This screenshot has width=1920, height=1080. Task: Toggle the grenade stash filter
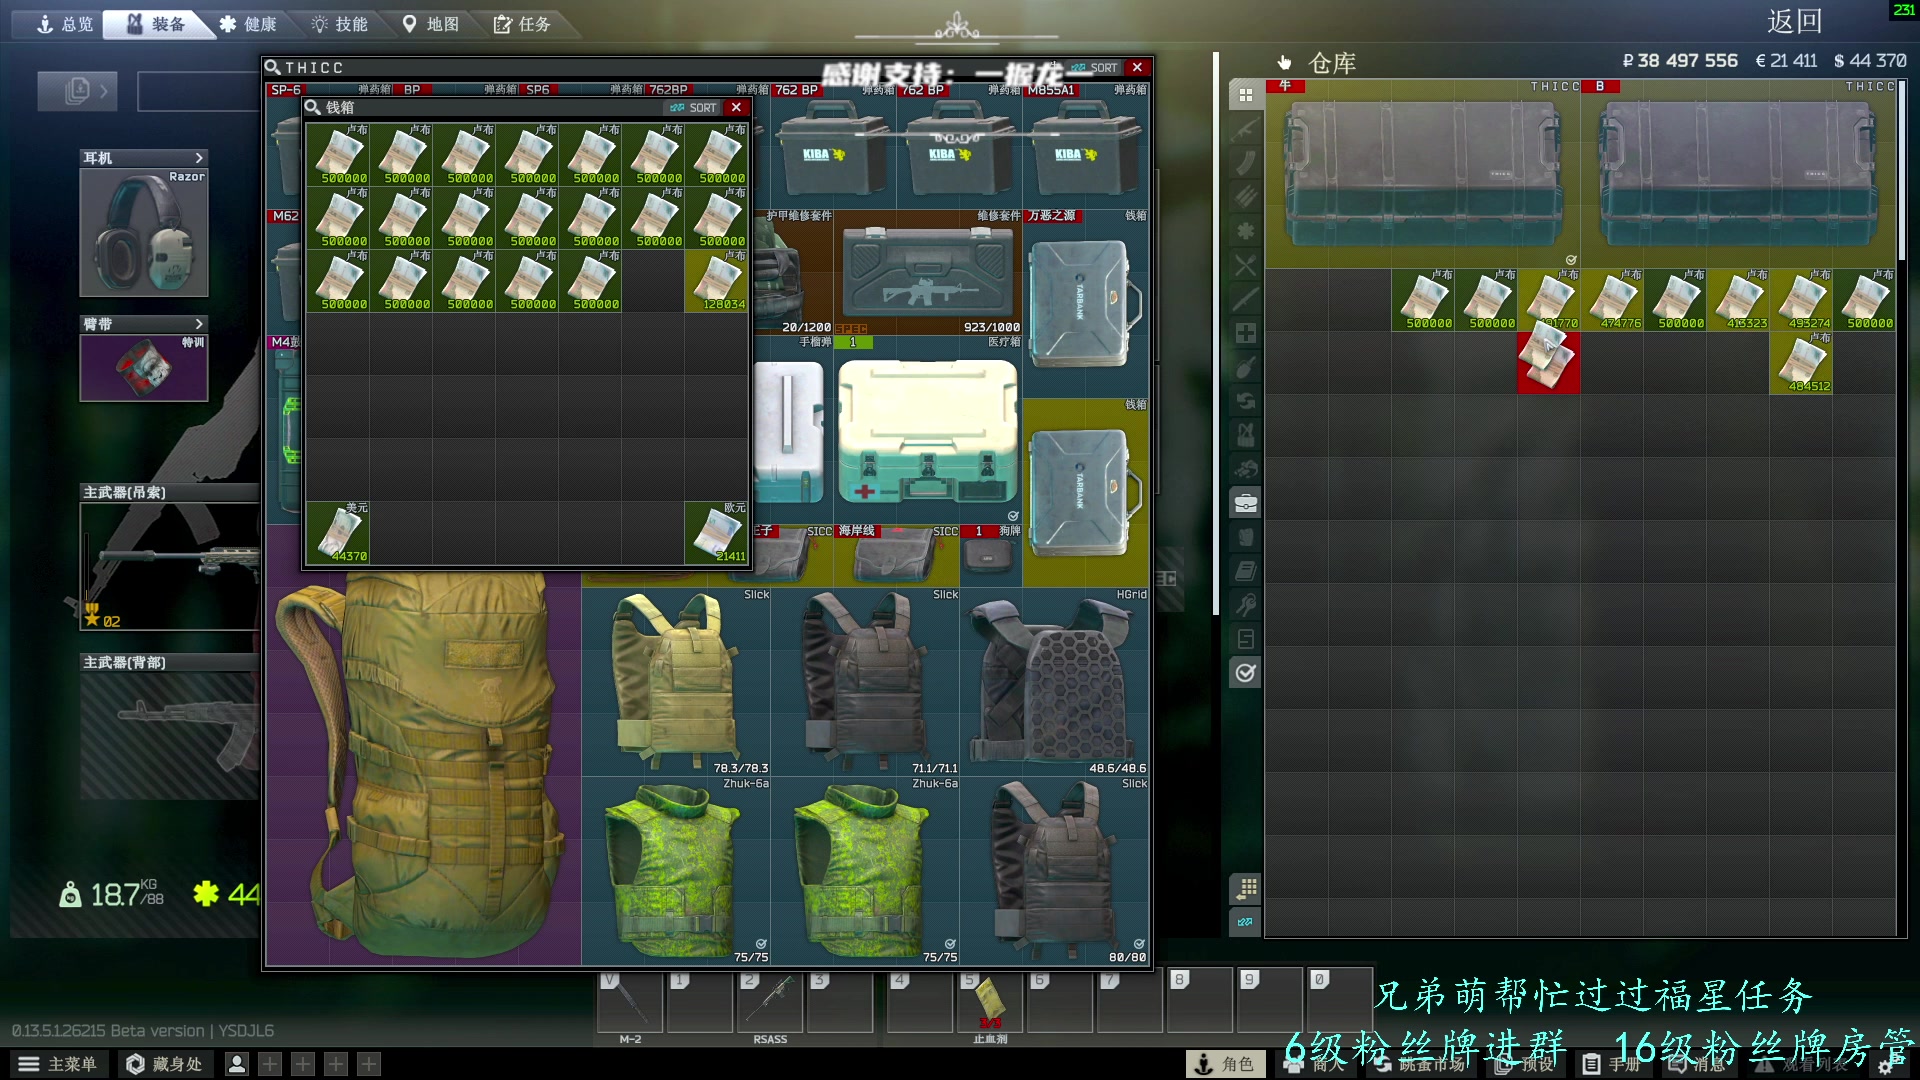coord(1245,367)
